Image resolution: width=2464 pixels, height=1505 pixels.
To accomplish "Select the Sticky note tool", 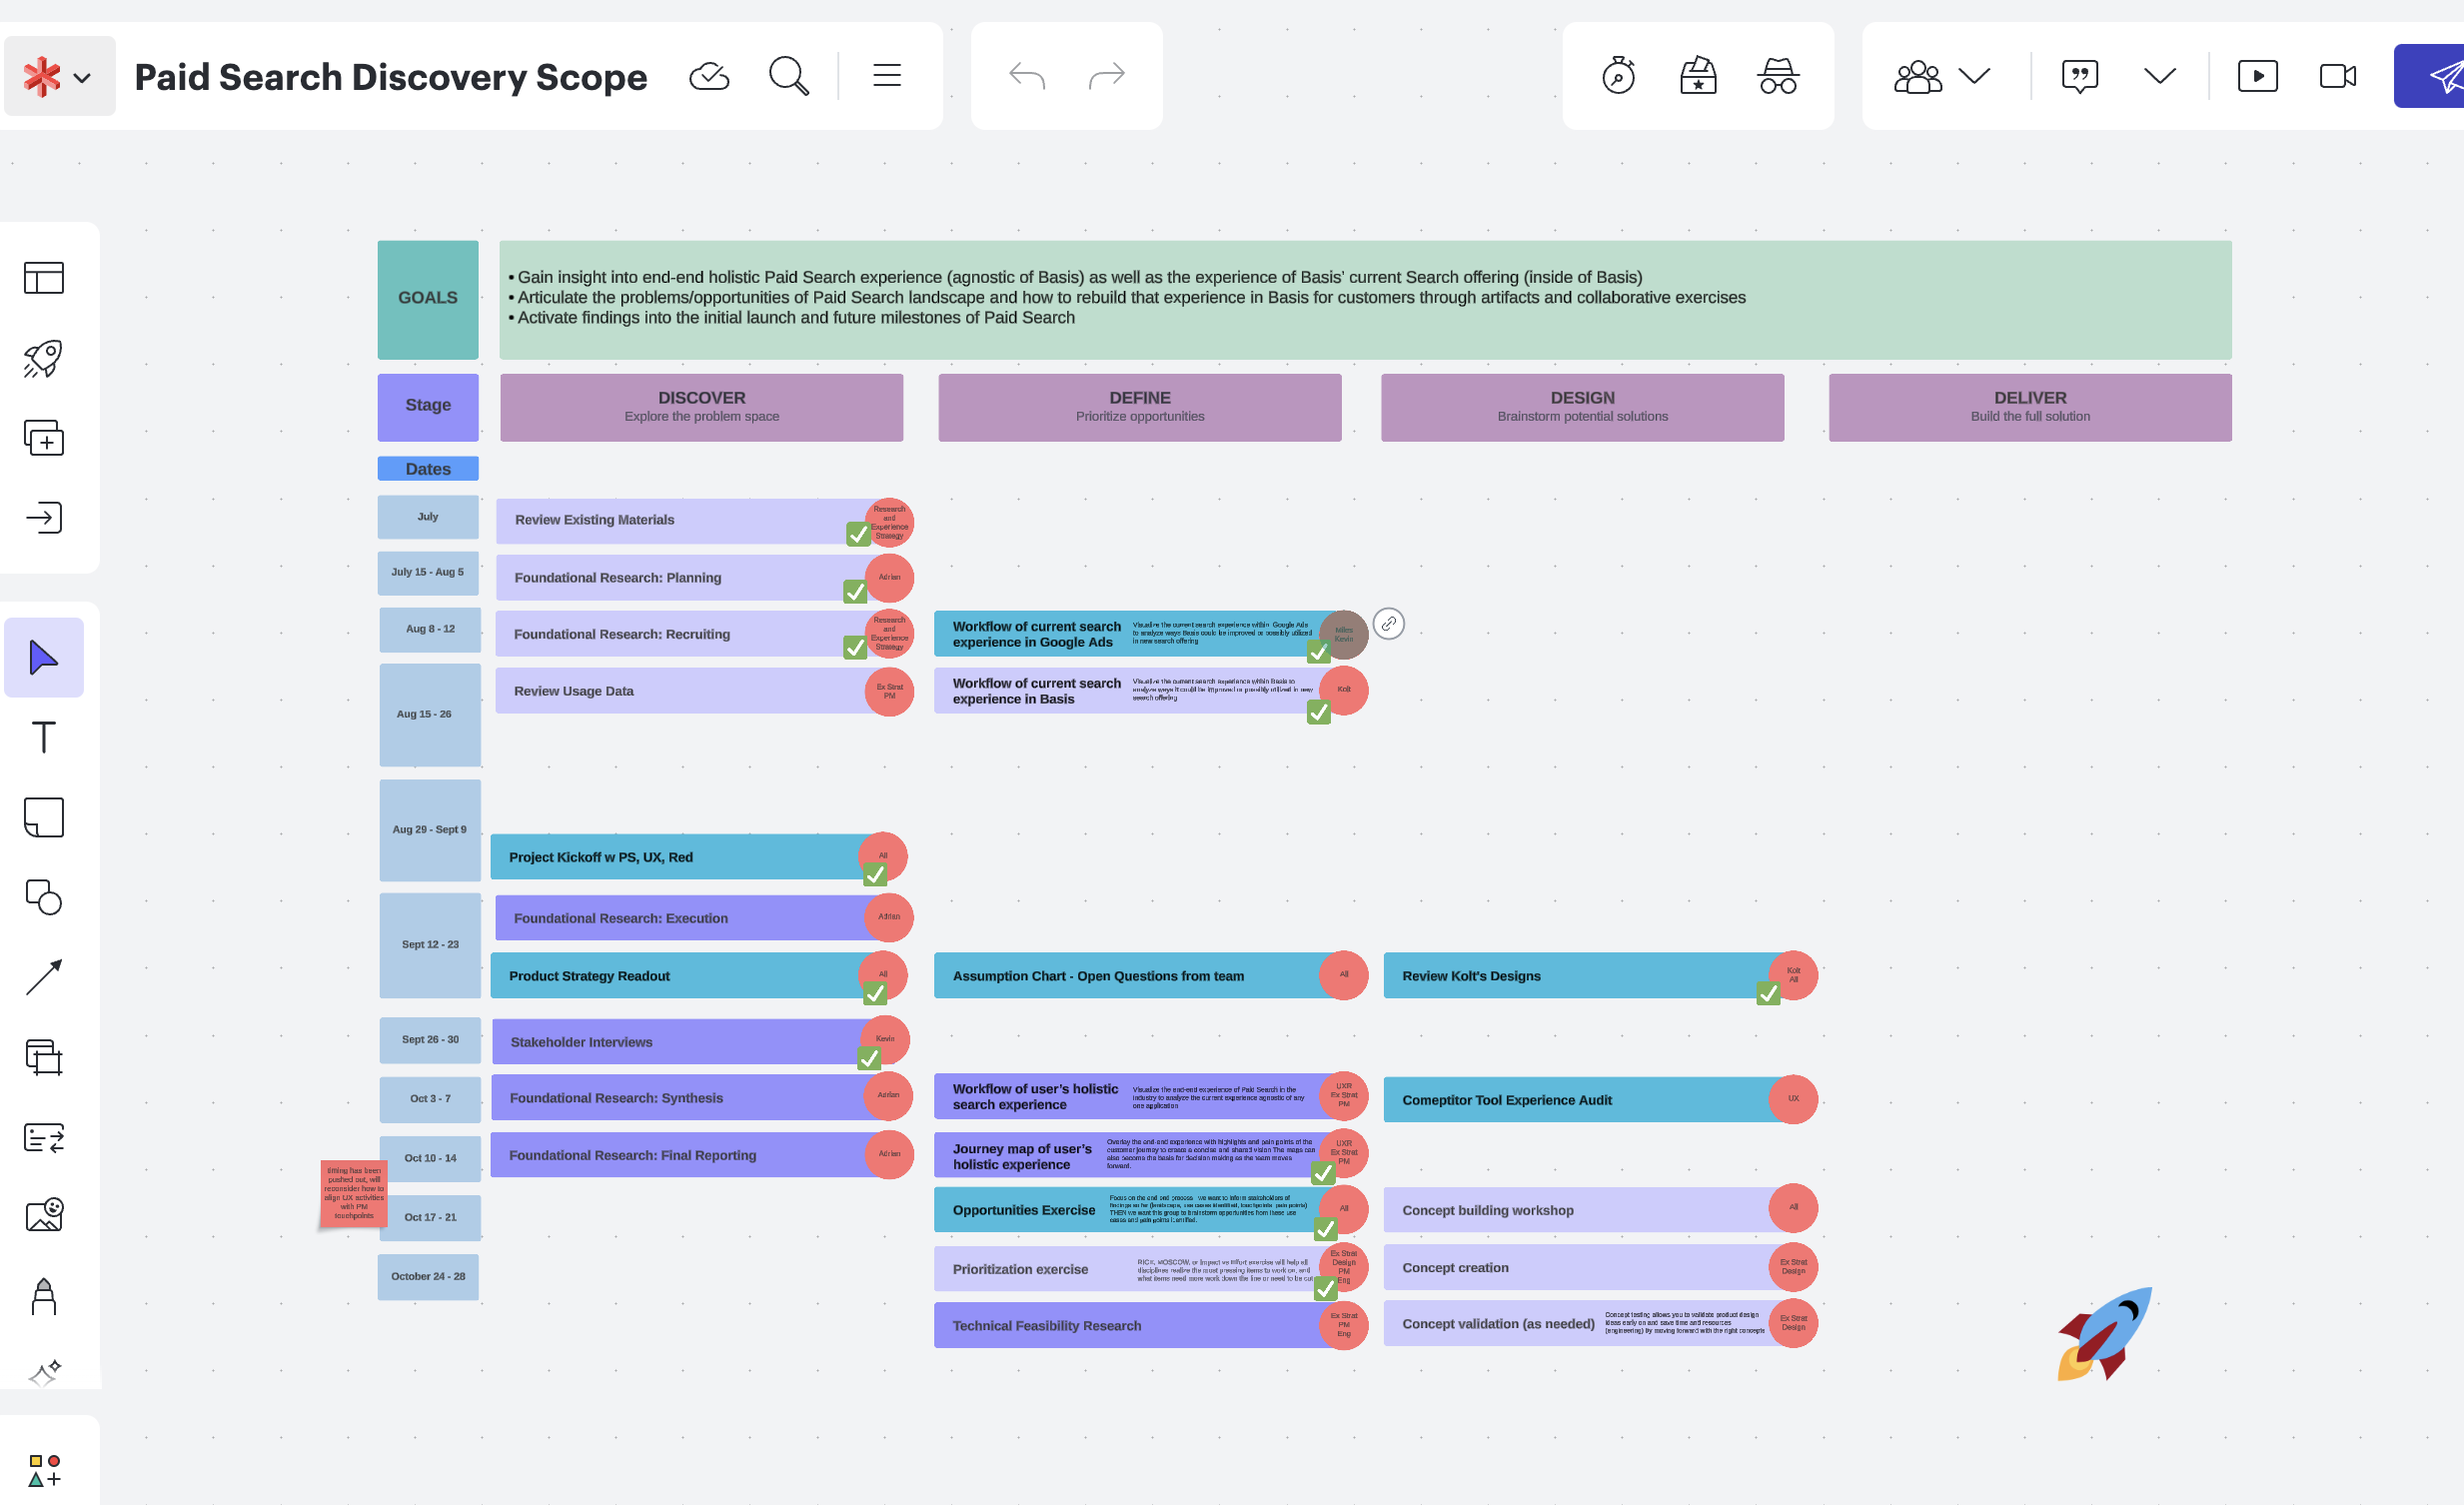I will click(x=43, y=818).
